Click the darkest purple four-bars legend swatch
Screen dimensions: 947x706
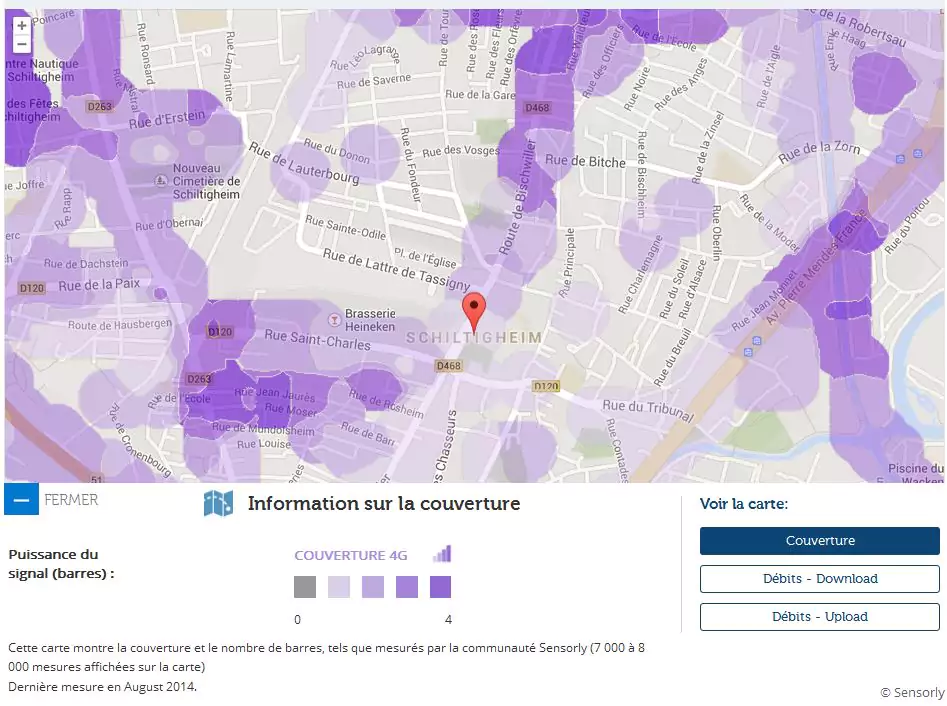(440, 587)
